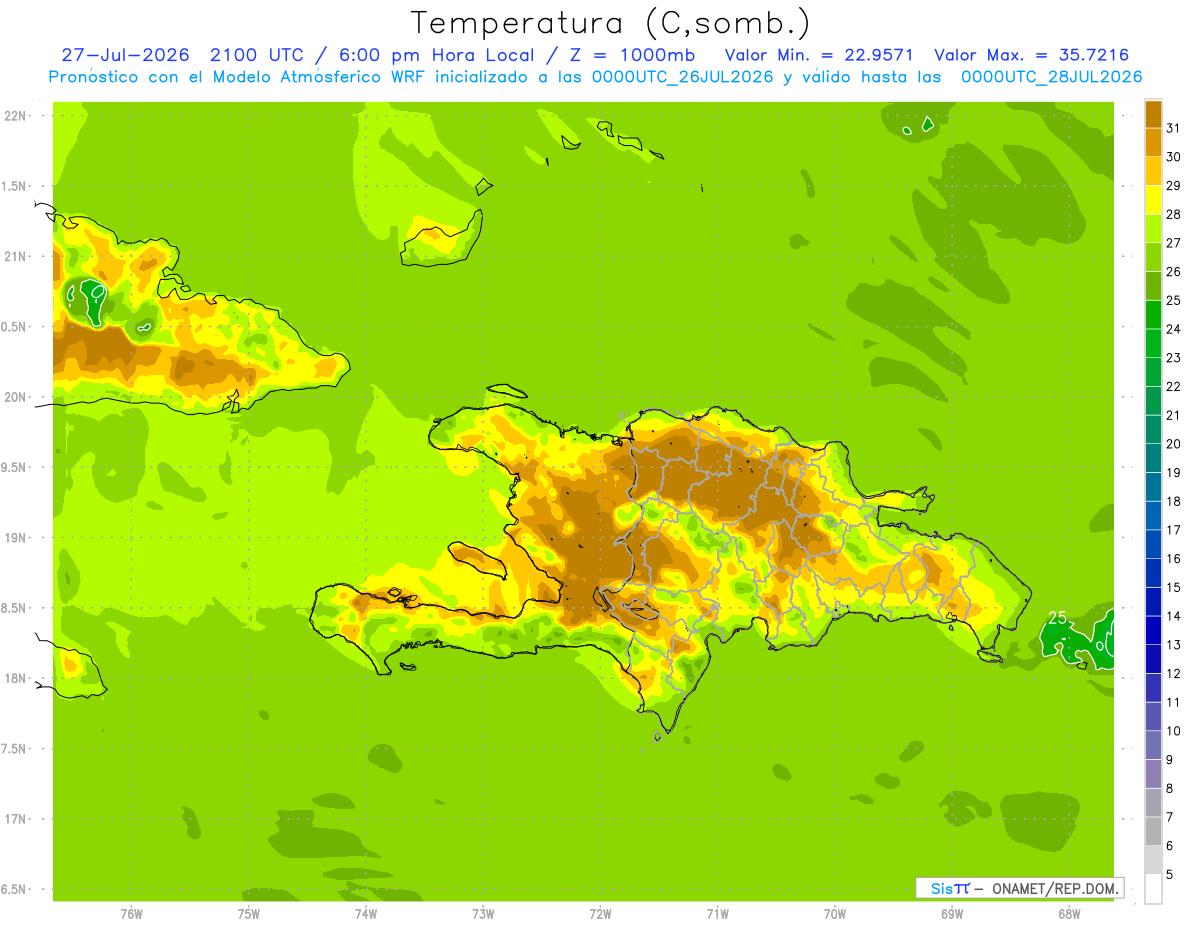The height and width of the screenshot is (927, 1200).
Task: Click the "ONAMET/REP.DOM." credit text
Action: pyautogui.click(x=1055, y=888)
